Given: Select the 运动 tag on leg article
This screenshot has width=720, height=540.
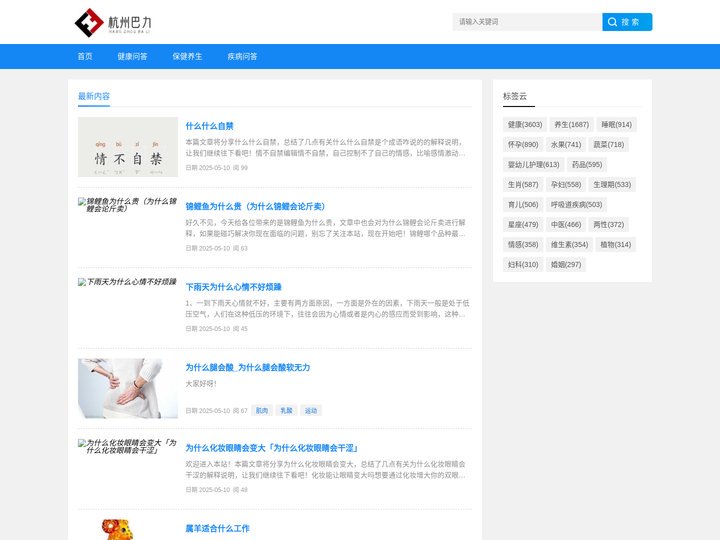Looking at the screenshot, I should pos(311,411).
